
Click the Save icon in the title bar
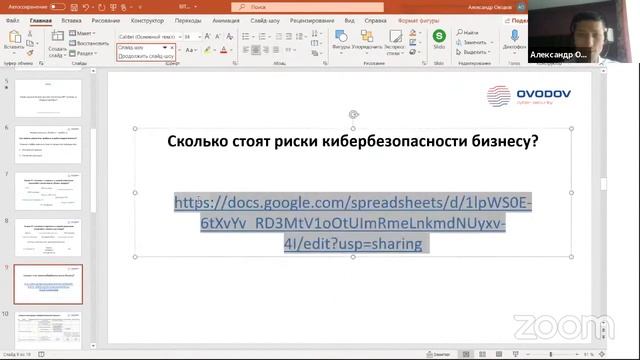point(74,7)
